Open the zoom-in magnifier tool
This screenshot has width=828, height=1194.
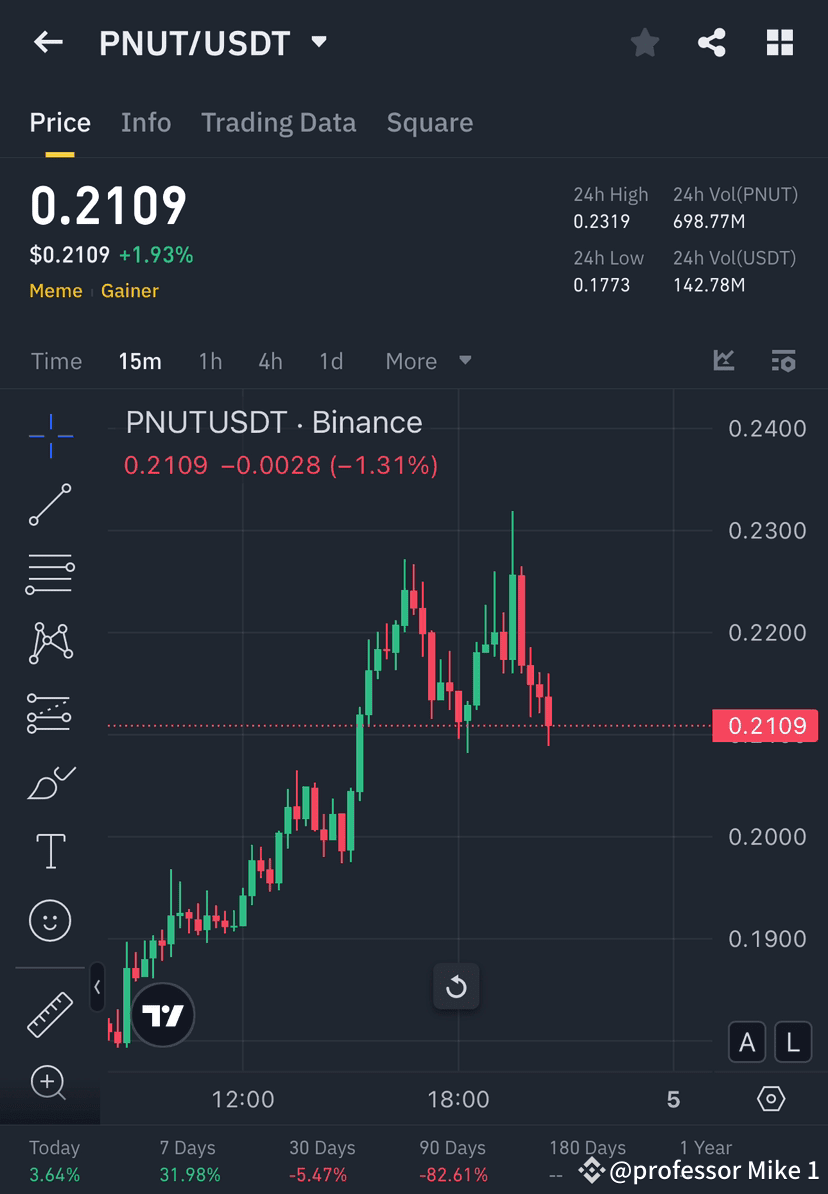pyautogui.click(x=50, y=1083)
